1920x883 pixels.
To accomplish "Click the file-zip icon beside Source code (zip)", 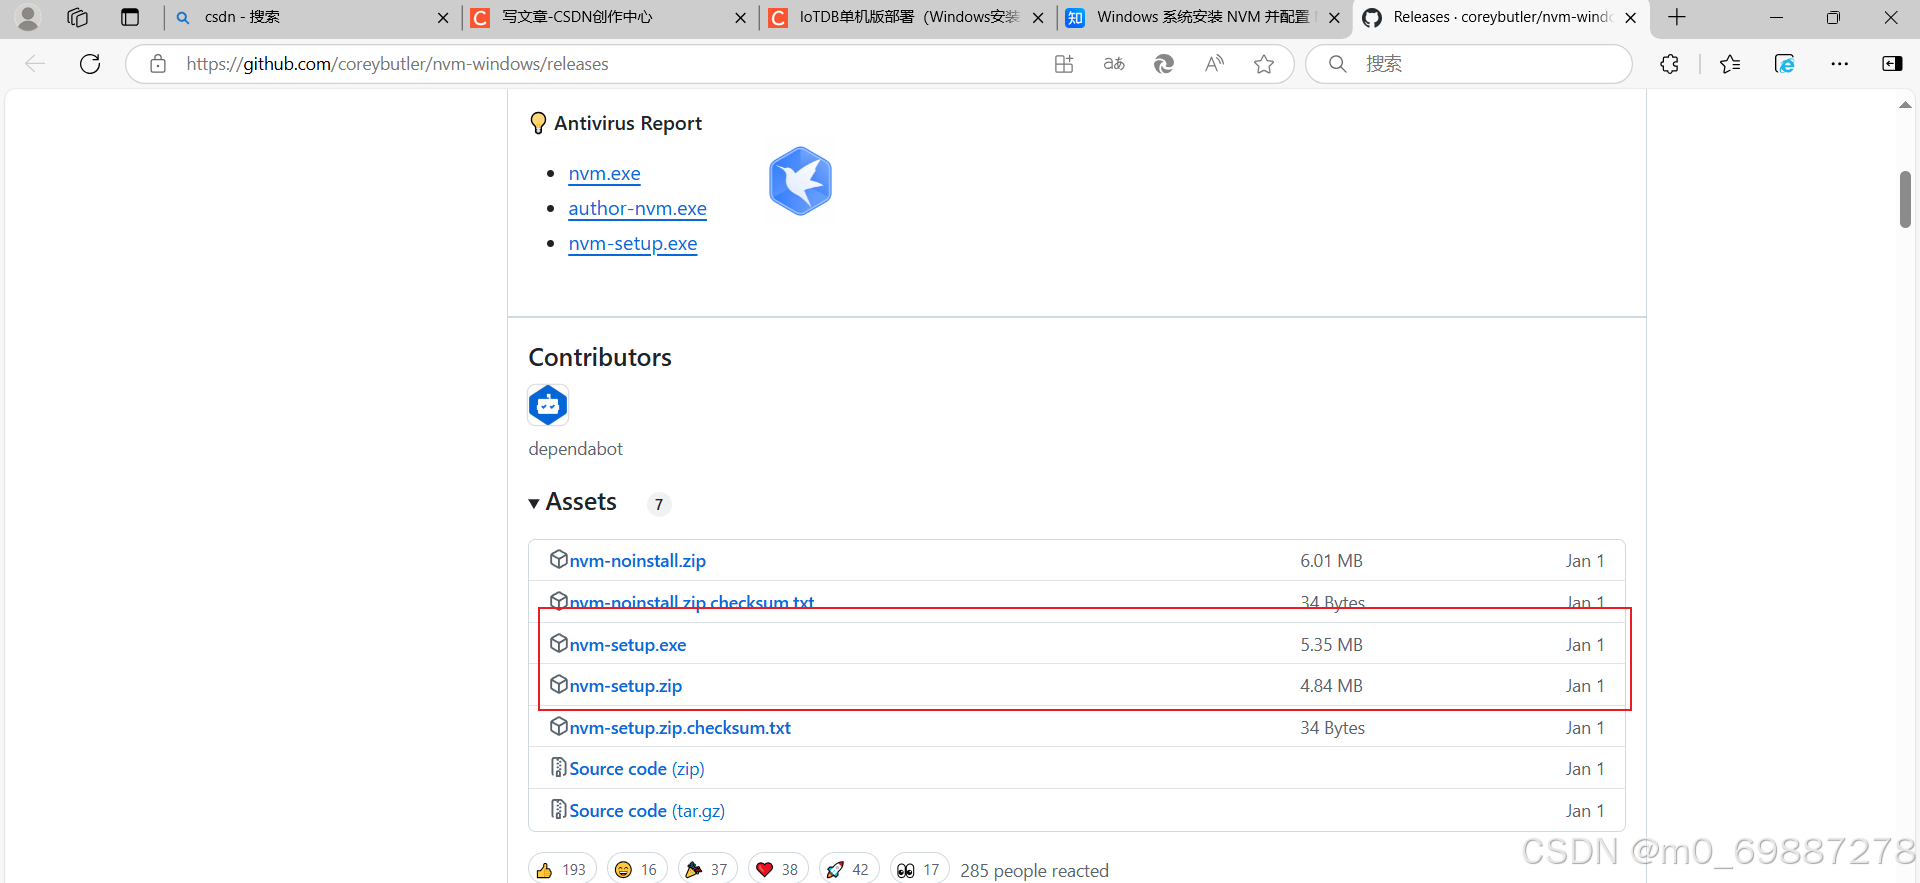I will 559,767.
